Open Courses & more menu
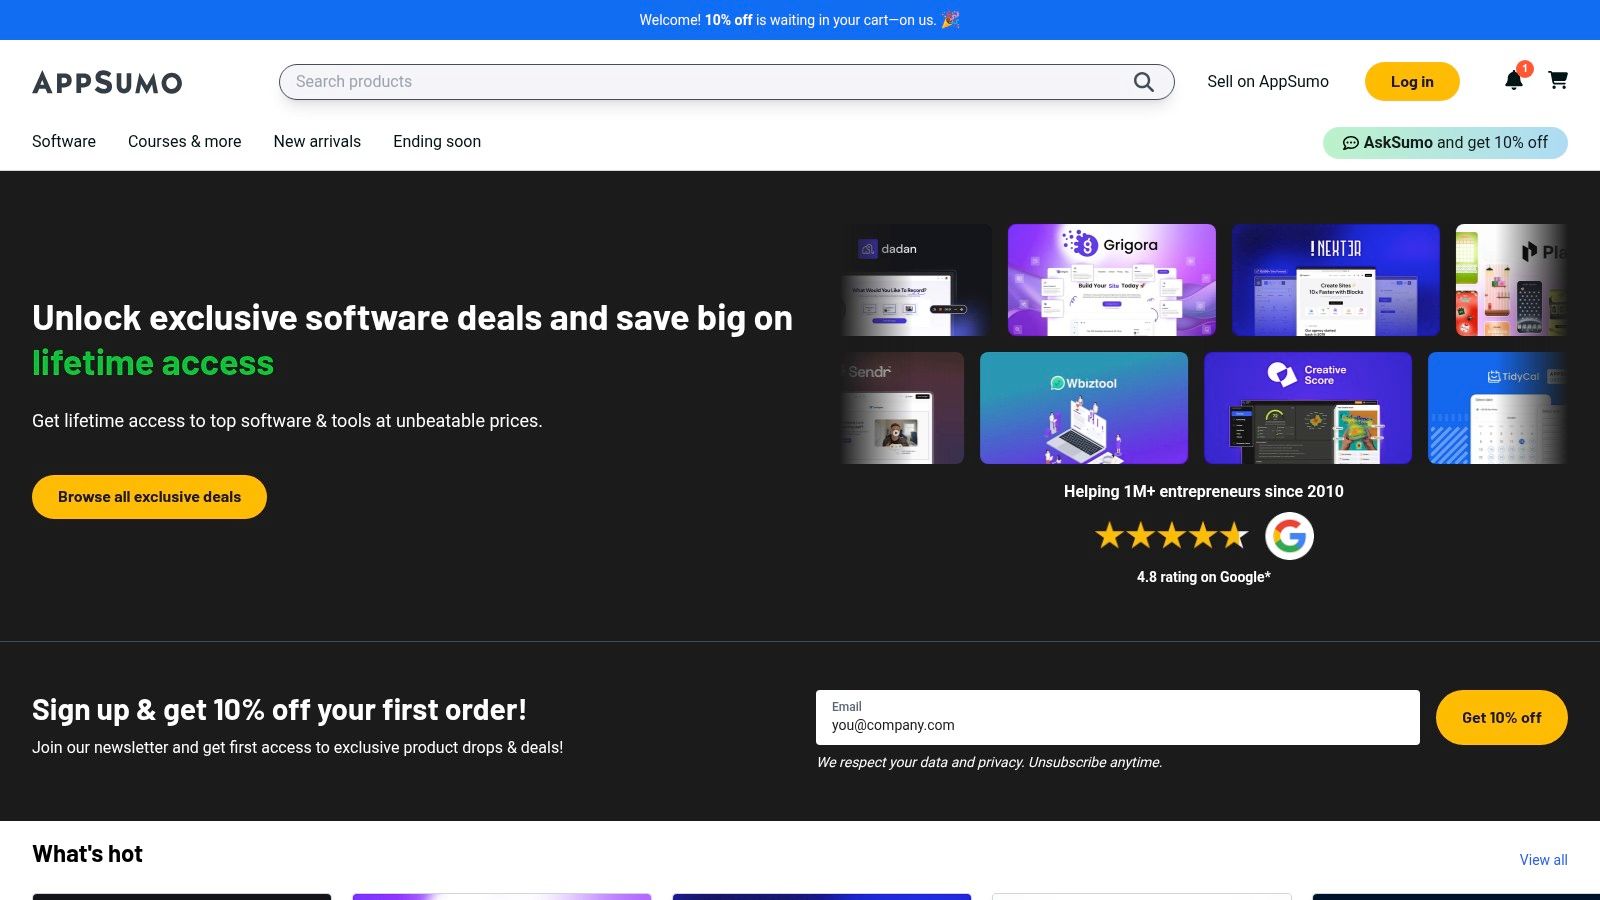1600x900 pixels. [x=185, y=141]
